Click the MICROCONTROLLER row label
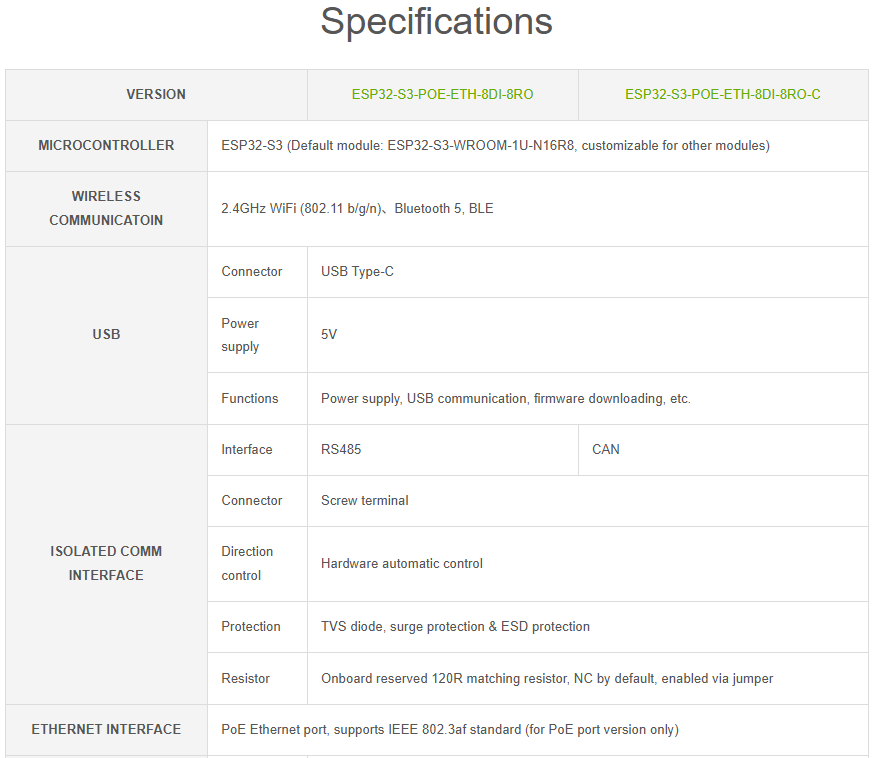Image resolution: width=878 pixels, height=758 pixels. [x=106, y=146]
